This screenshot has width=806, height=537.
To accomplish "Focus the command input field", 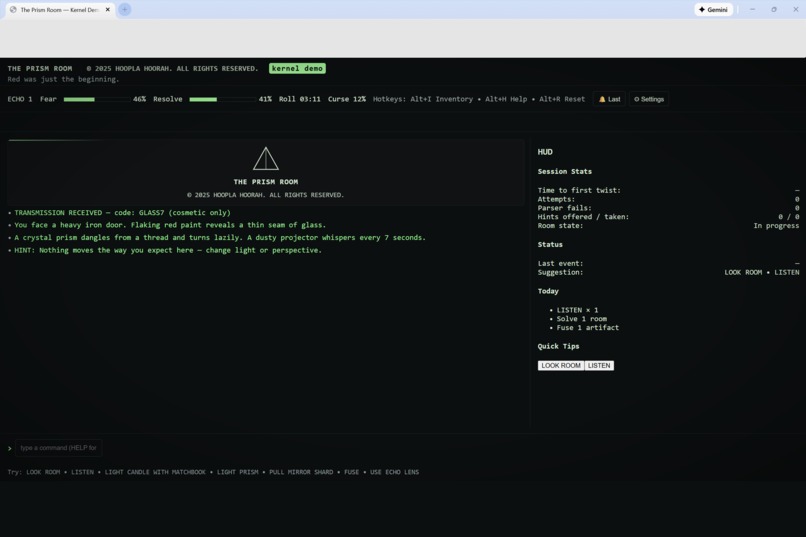I will [58, 448].
